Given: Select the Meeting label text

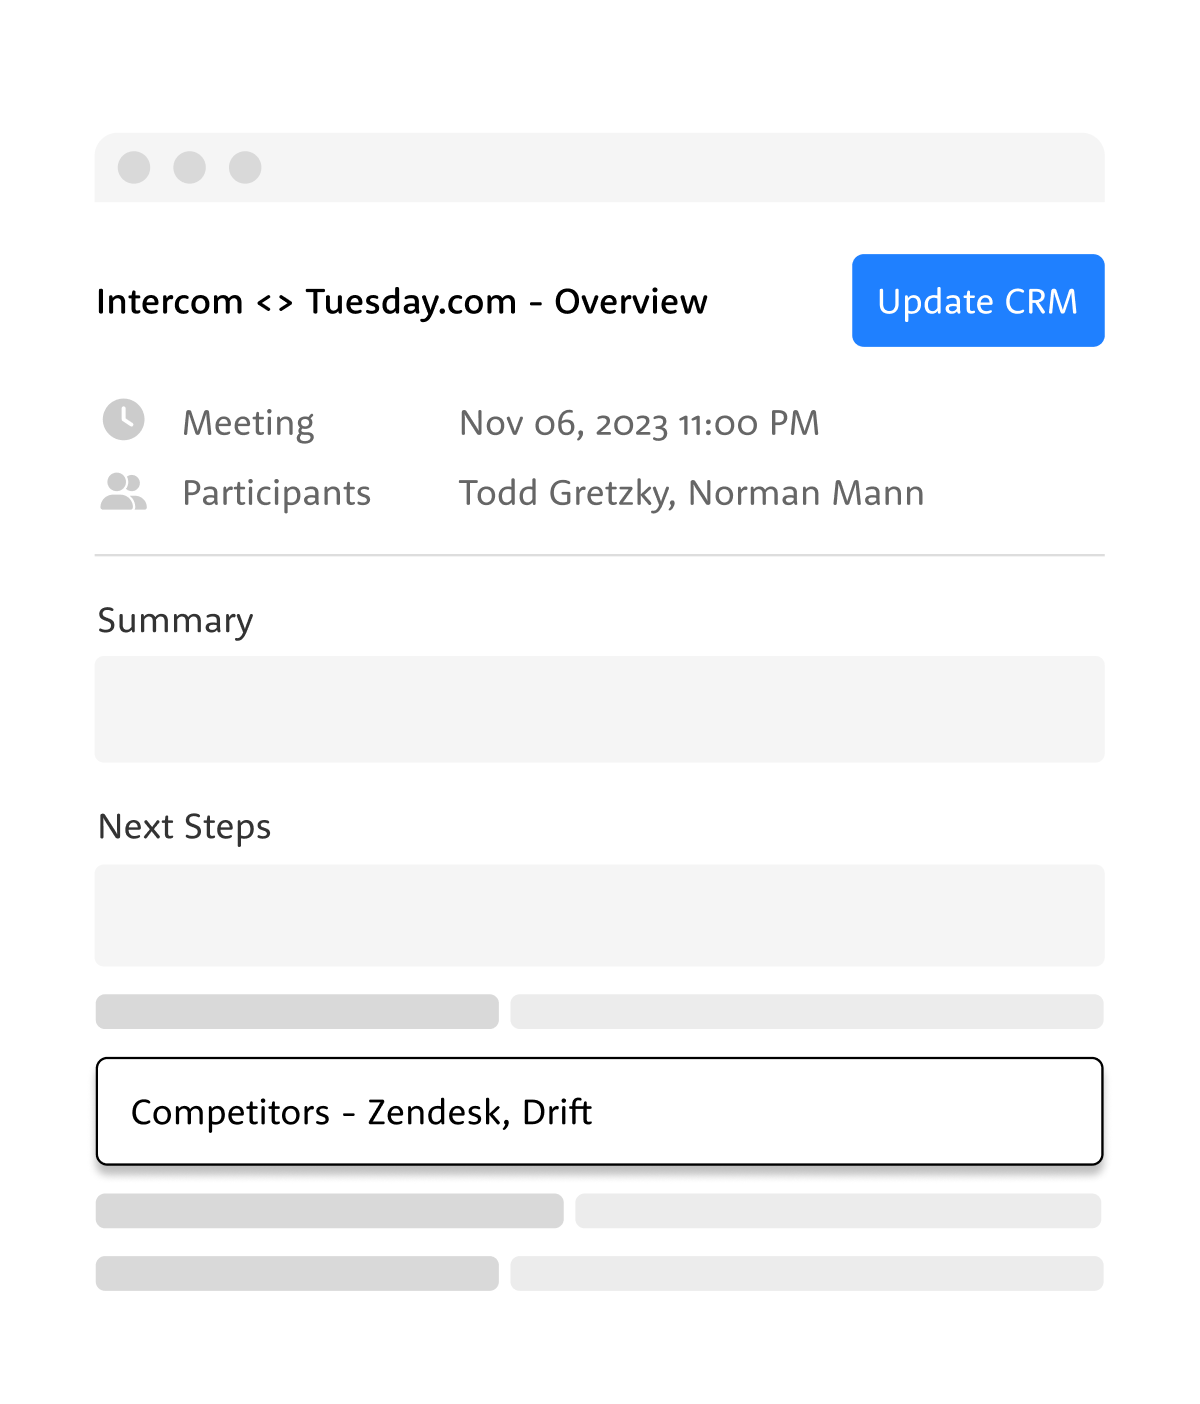Looking at the screenshot, I should (x=248, y=423).
